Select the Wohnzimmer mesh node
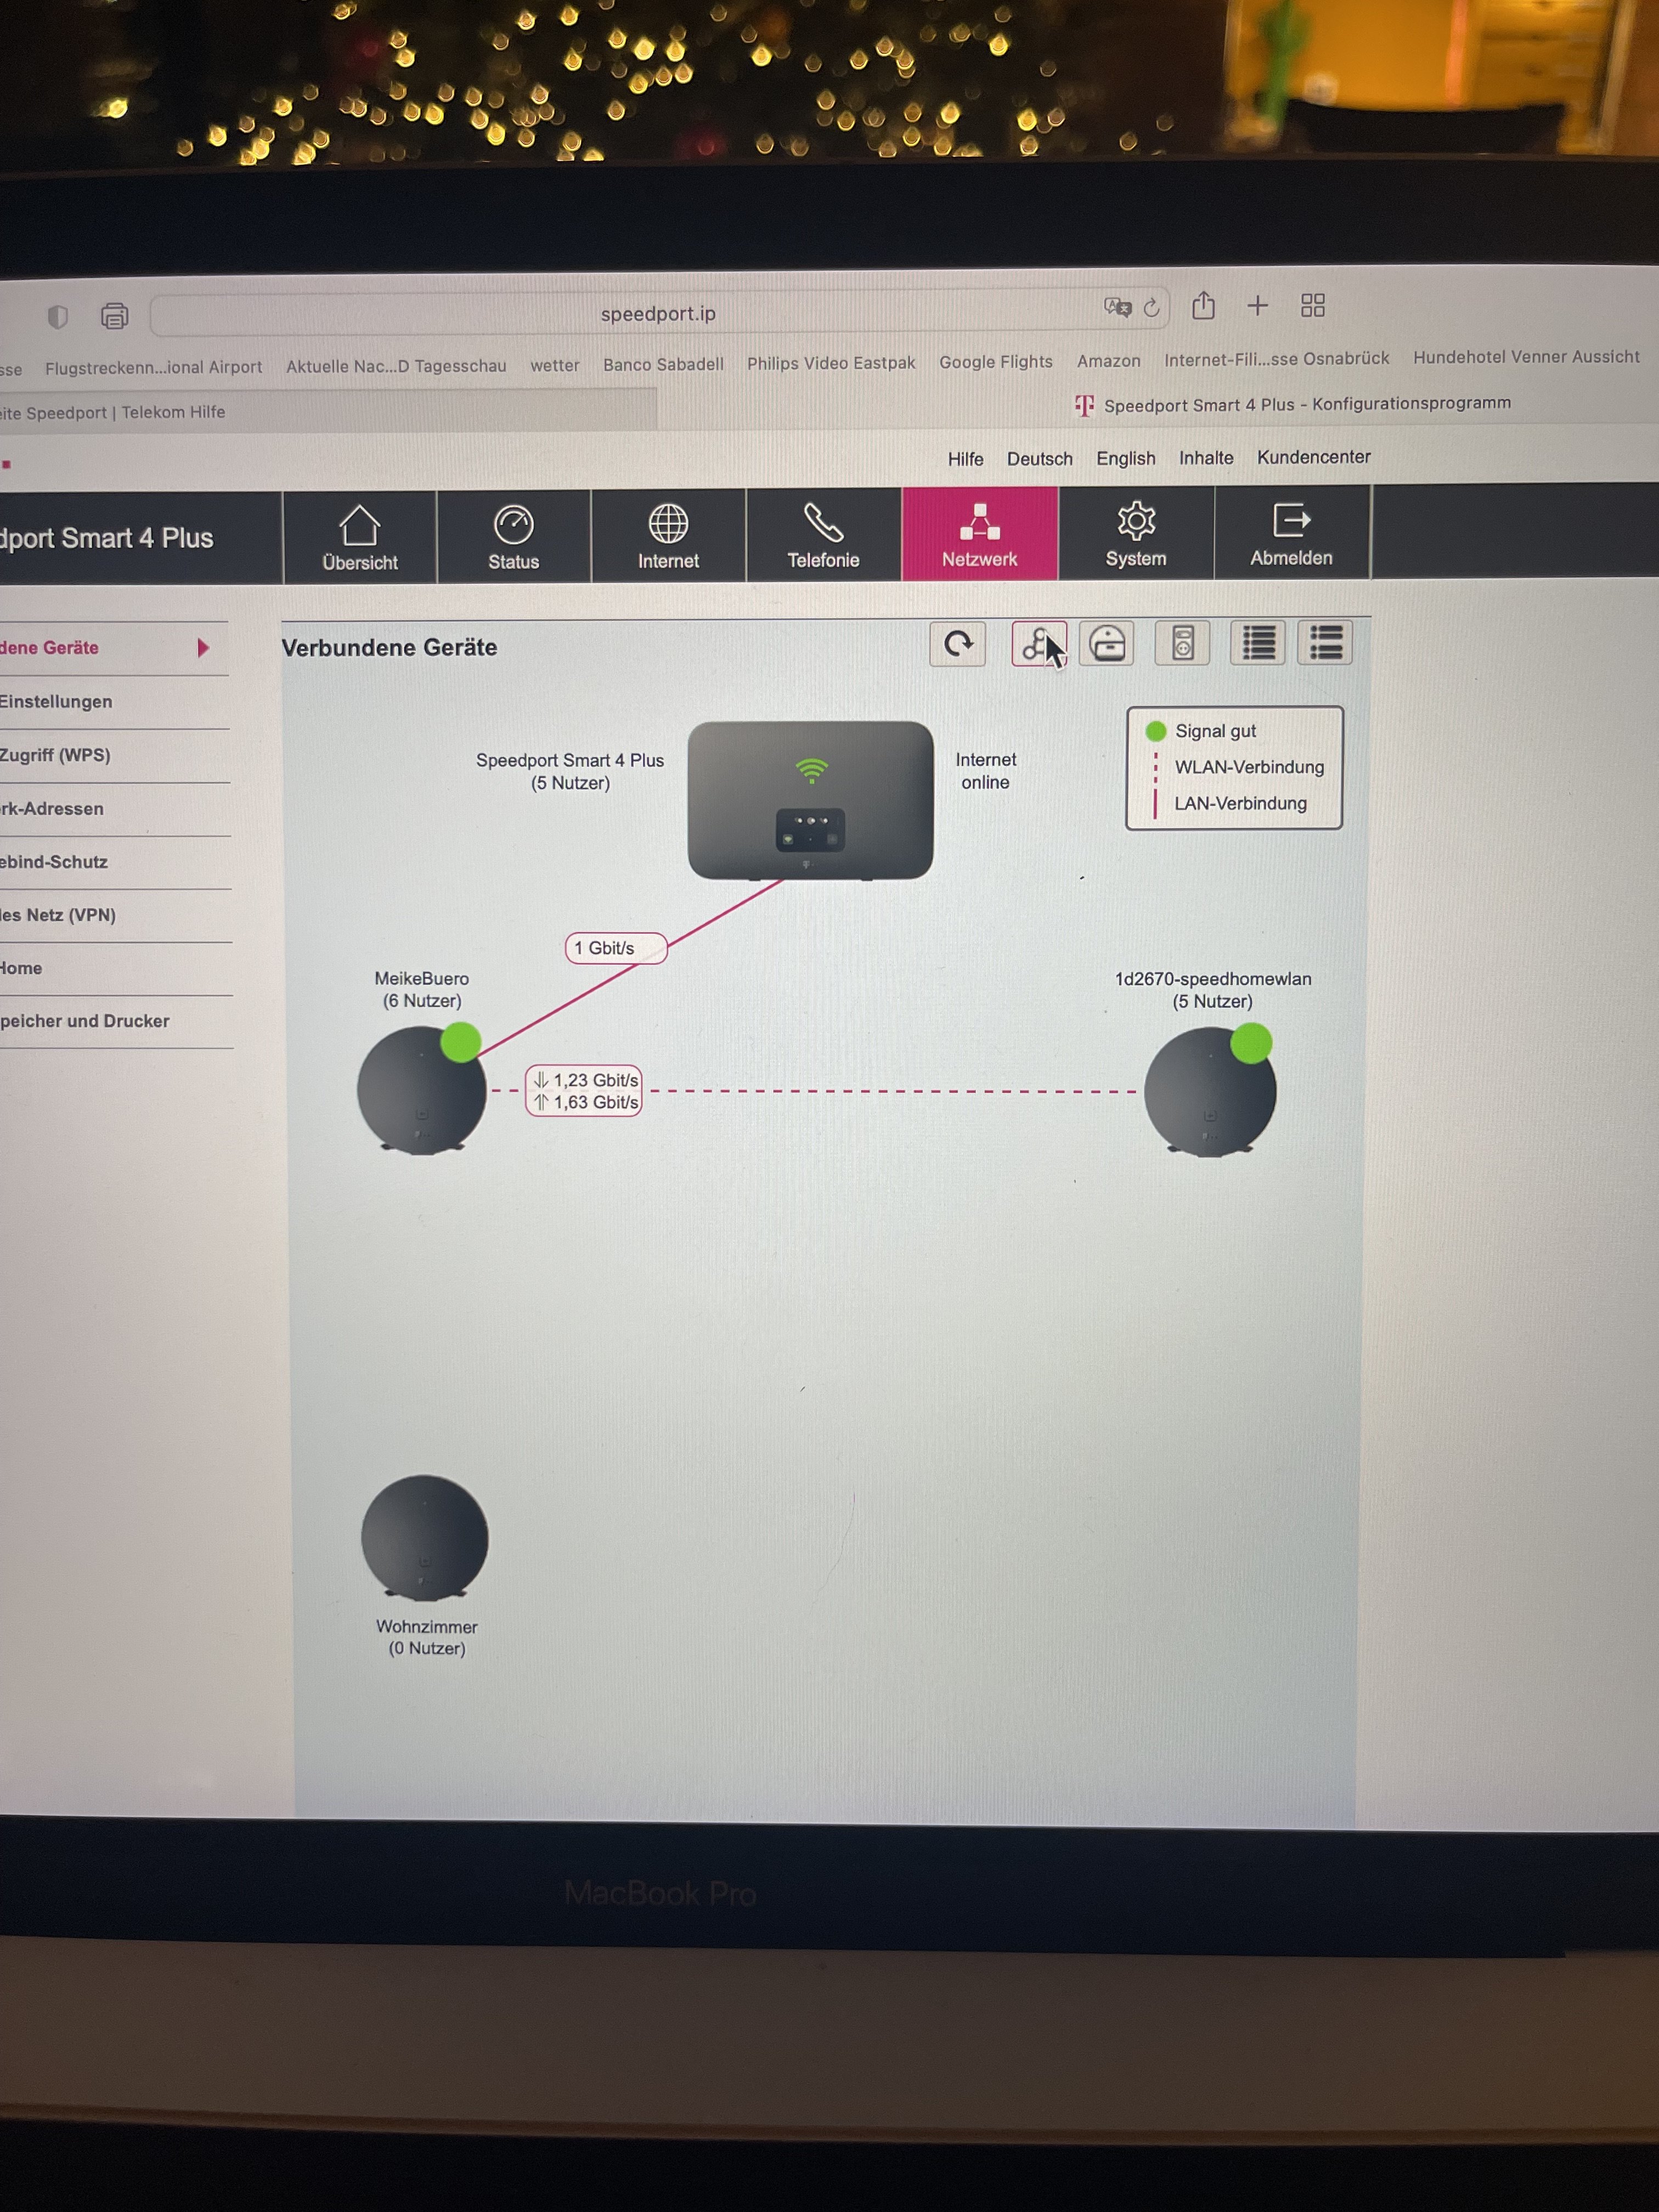 pyautogui.click(x=424, y=1537)
